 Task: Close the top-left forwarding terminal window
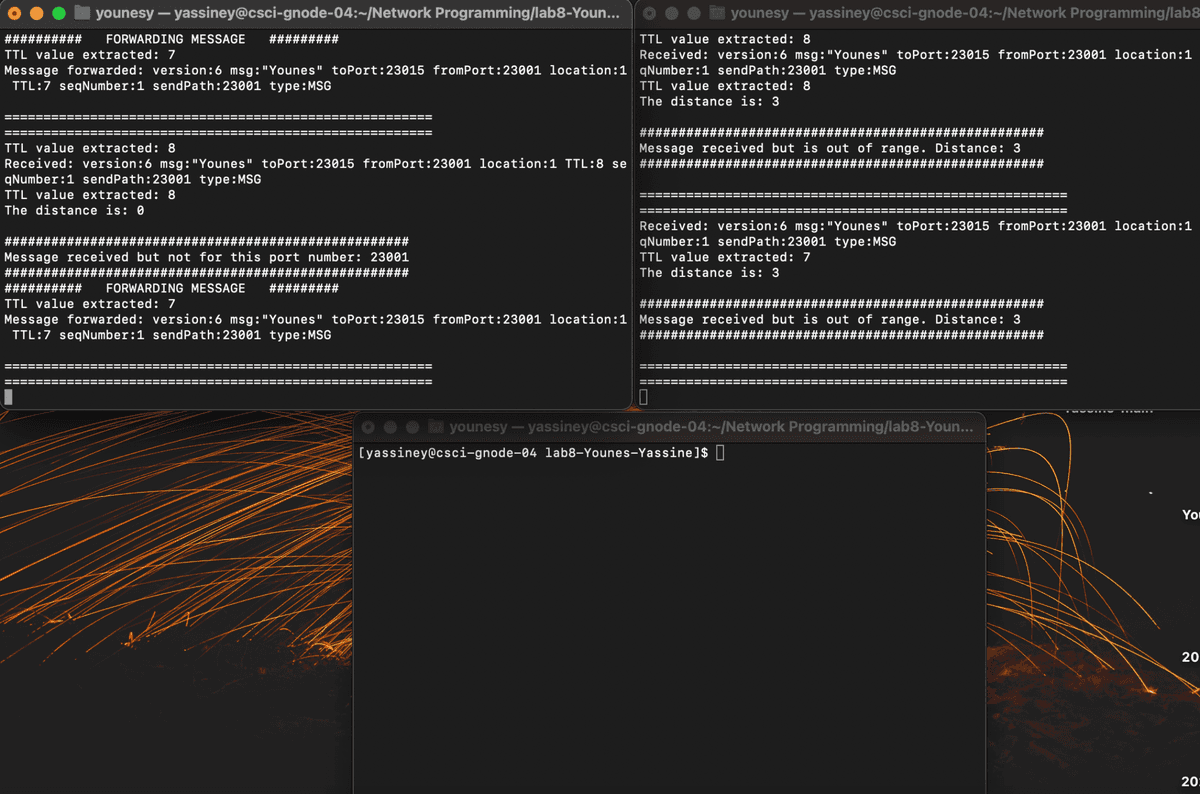(14, 14)
